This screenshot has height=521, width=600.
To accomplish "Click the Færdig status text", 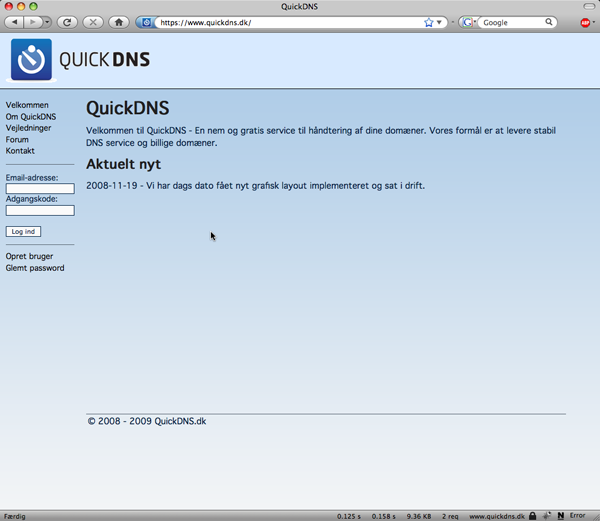I will [15, 516].
